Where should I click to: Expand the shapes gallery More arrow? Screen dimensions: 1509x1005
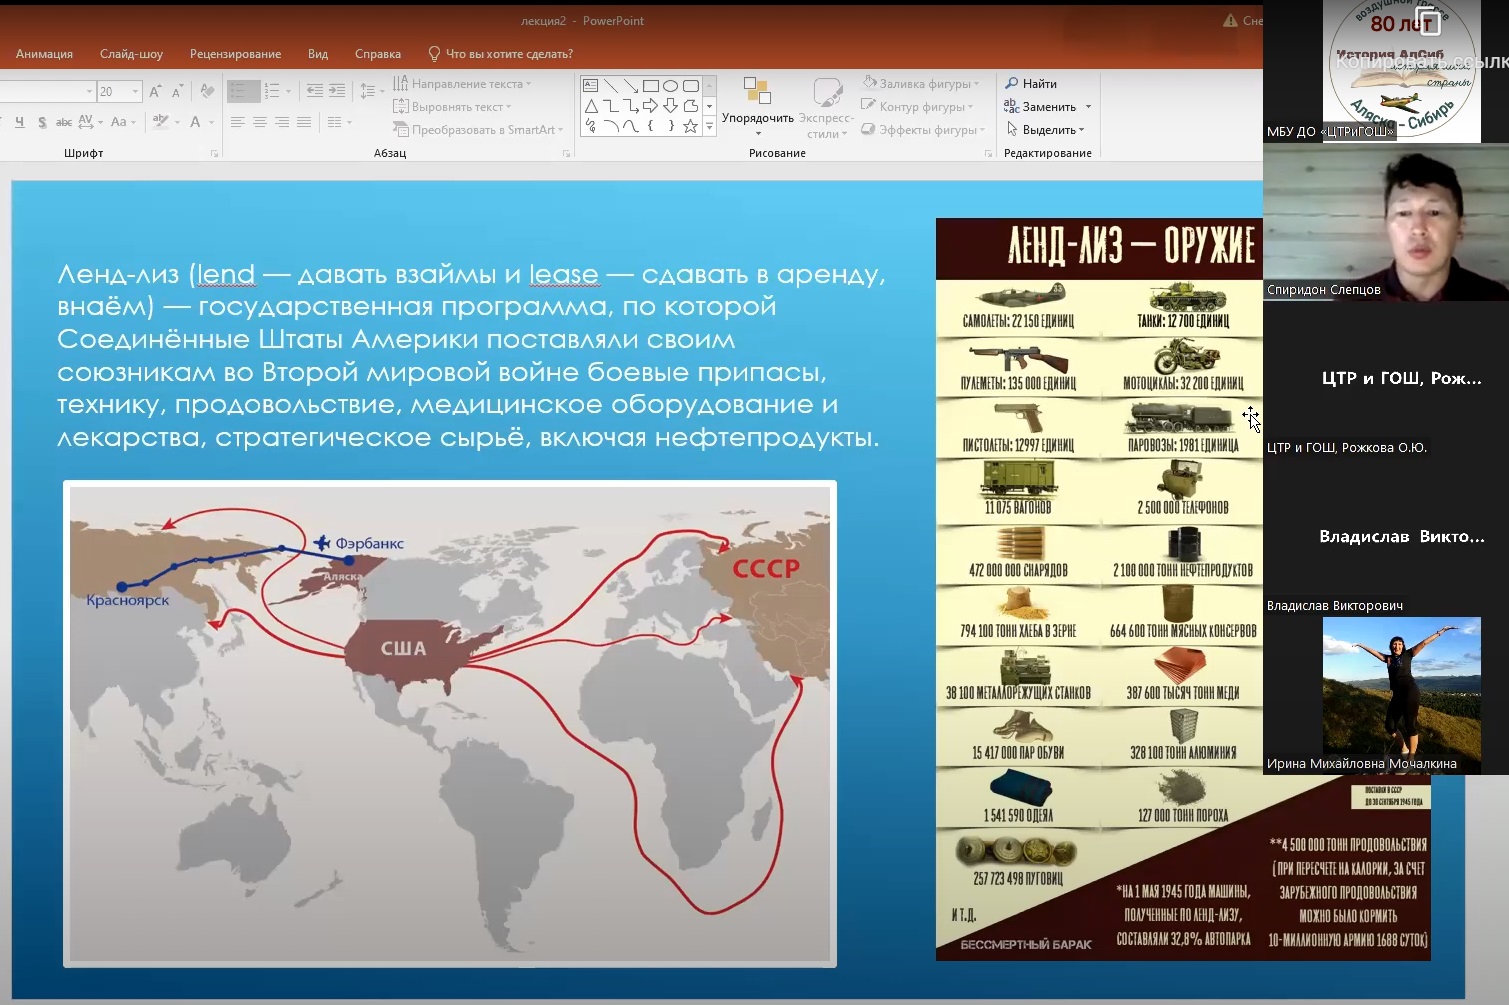point(709,126)
